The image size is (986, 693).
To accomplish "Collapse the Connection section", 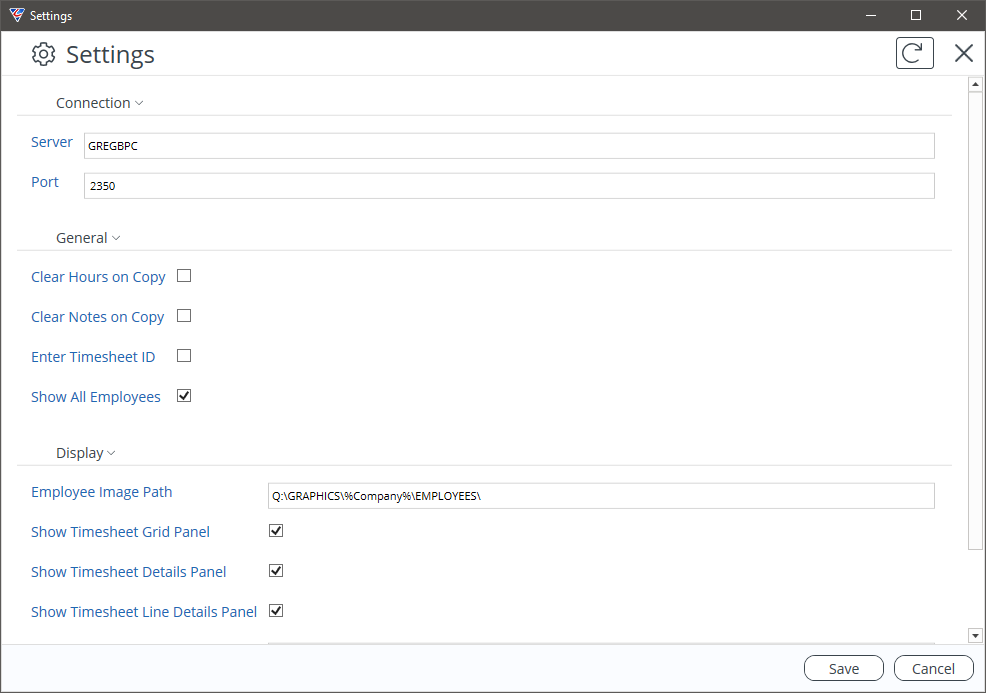I will 99,103.
